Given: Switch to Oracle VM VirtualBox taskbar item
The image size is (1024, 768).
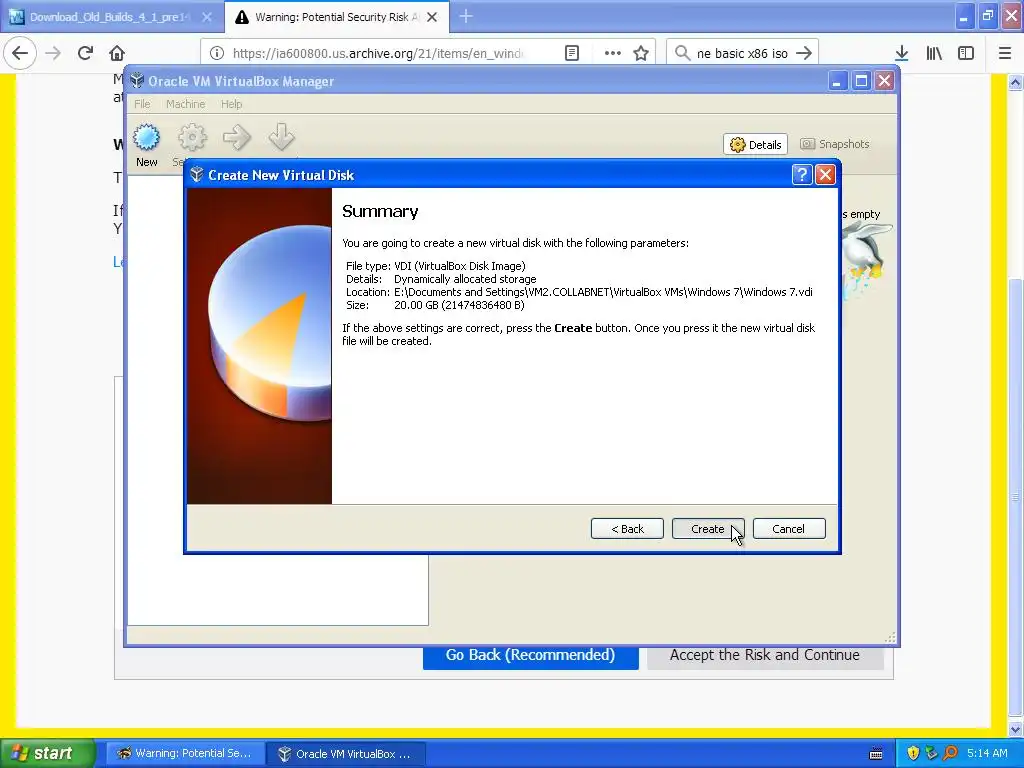Looking at the screenshot, I should tap(346, 754).
